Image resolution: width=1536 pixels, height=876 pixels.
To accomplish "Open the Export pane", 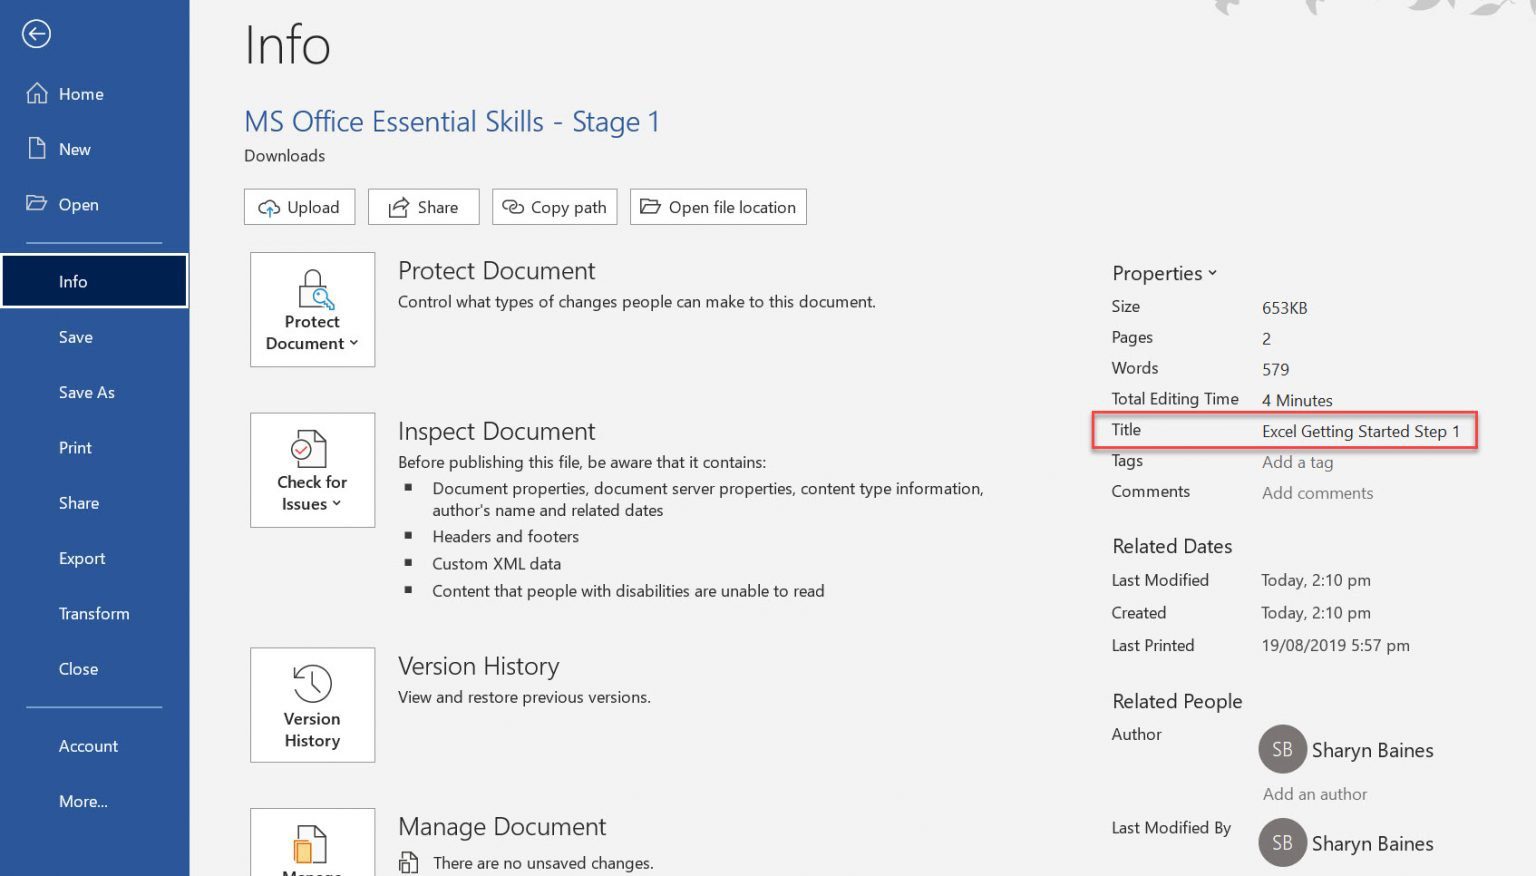I will 81,558.
